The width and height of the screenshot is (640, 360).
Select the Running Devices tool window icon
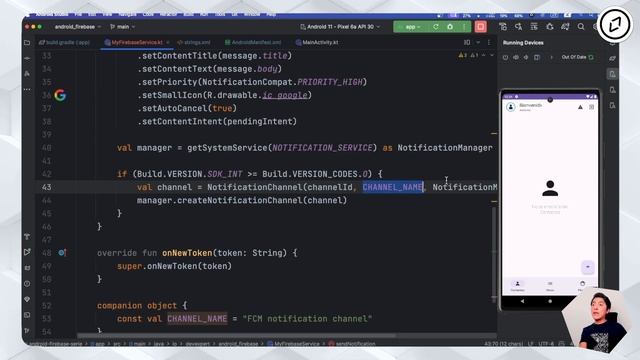(x=612, y=74)
